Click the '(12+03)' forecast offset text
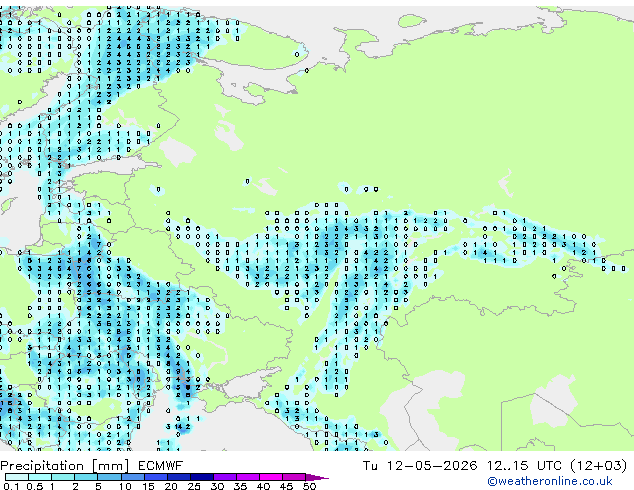Screen dimensions: 634x490 pos(599,466)
